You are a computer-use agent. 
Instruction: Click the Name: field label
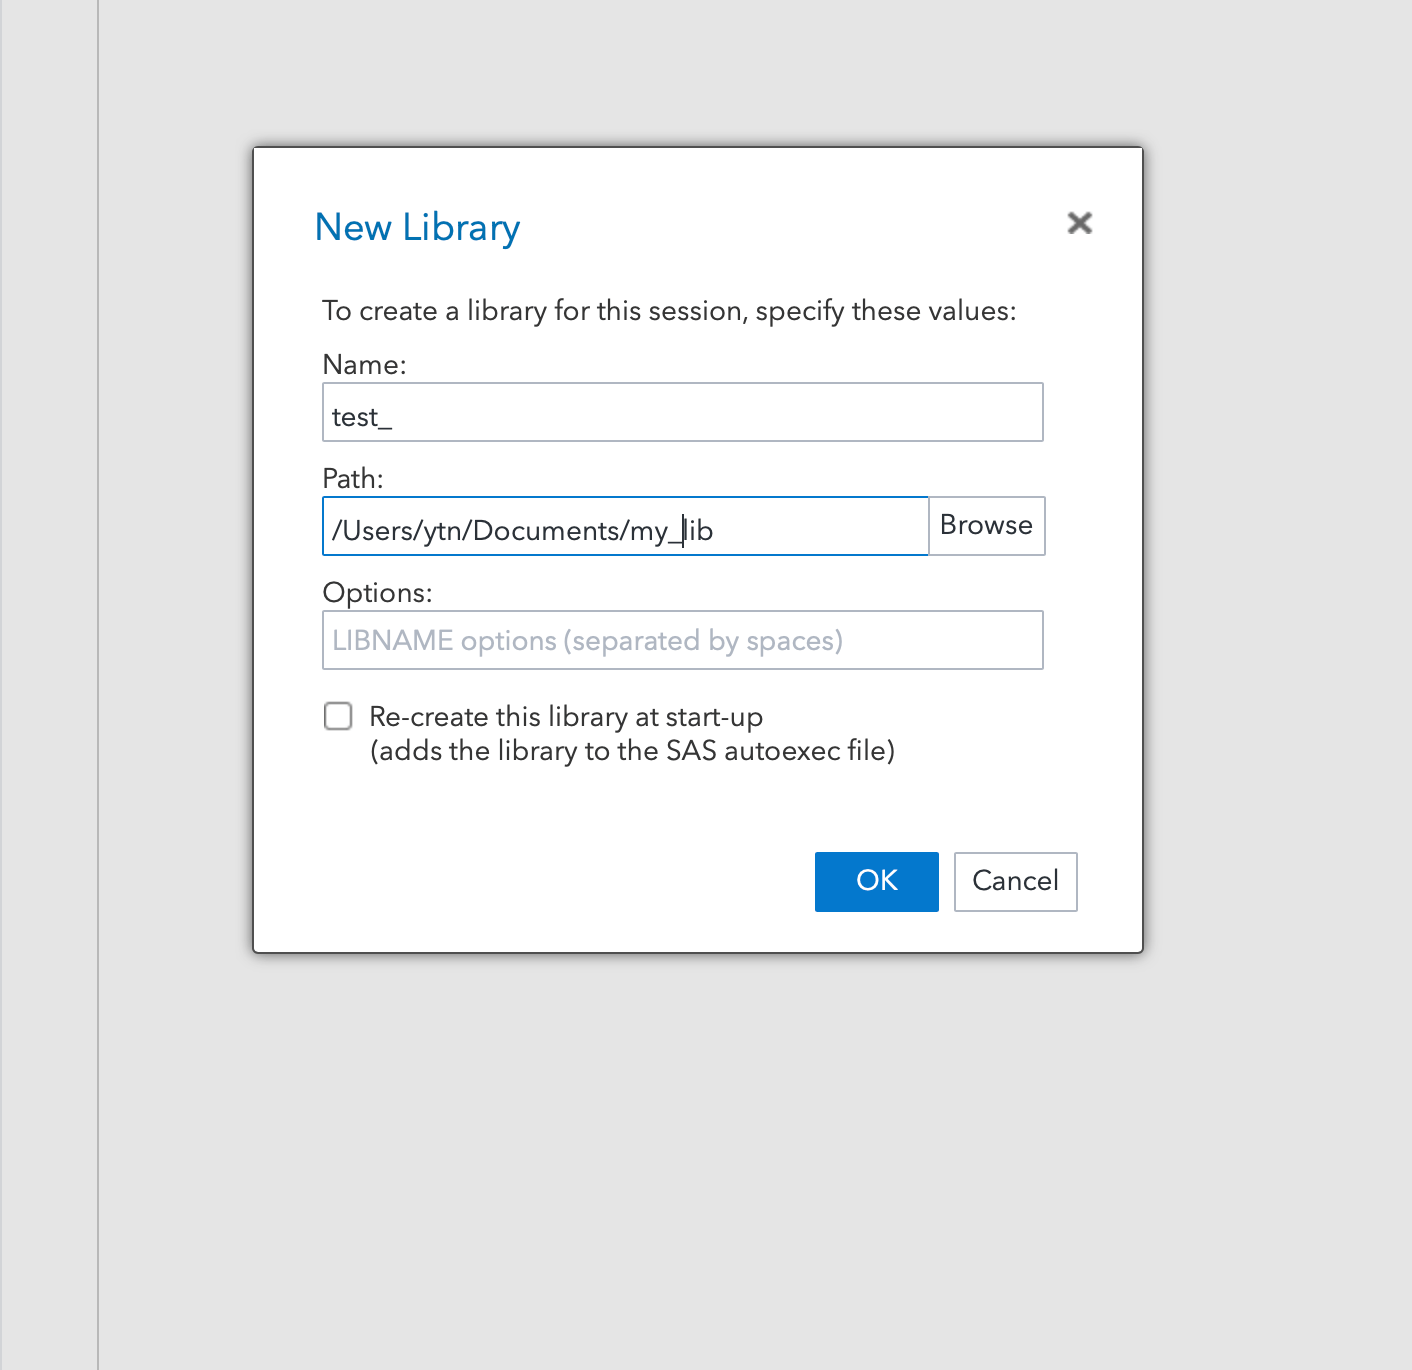(x=364, y=364)
